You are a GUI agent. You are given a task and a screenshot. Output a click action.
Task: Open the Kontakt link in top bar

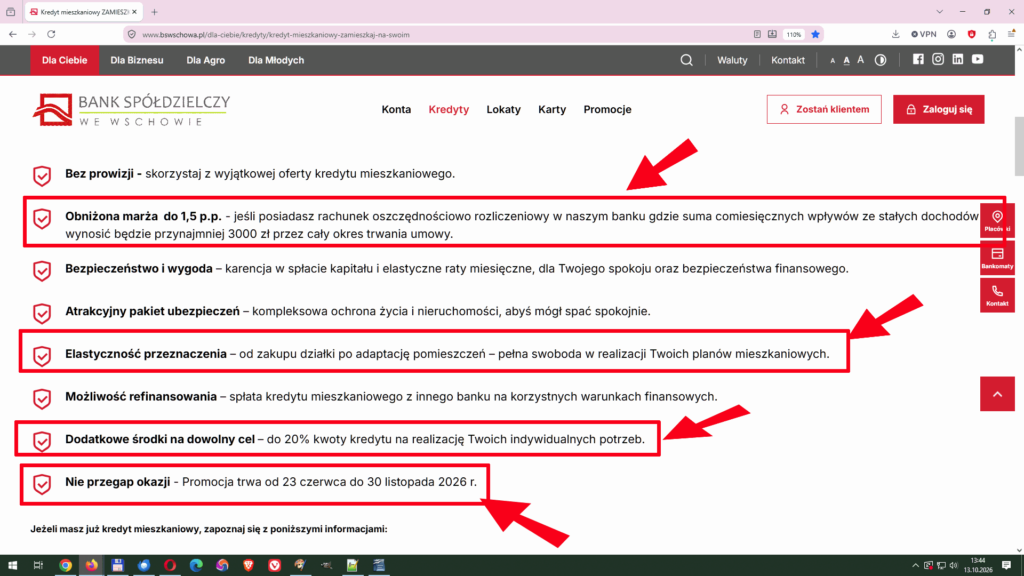tap(788, 60)
